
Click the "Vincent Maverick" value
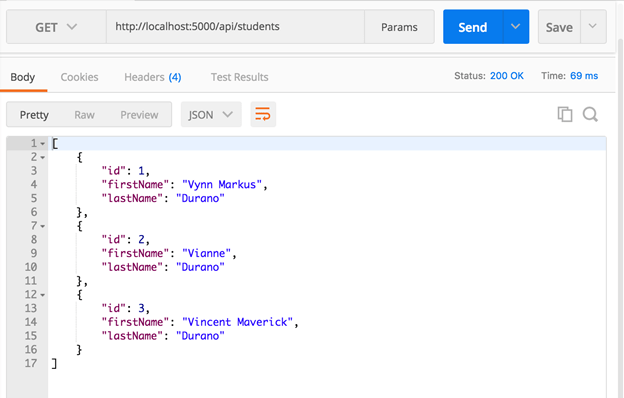pos(237,322)
